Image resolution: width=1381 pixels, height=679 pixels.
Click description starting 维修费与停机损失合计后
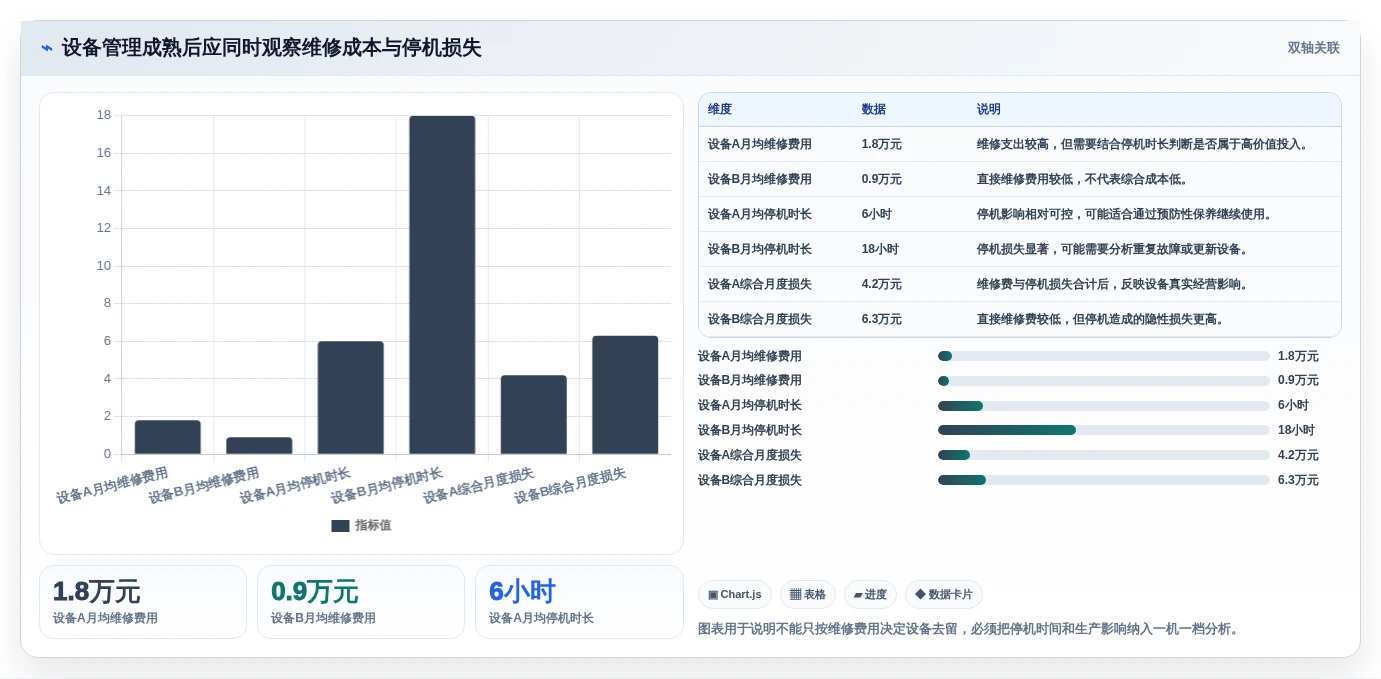(x=1113, y=285)
